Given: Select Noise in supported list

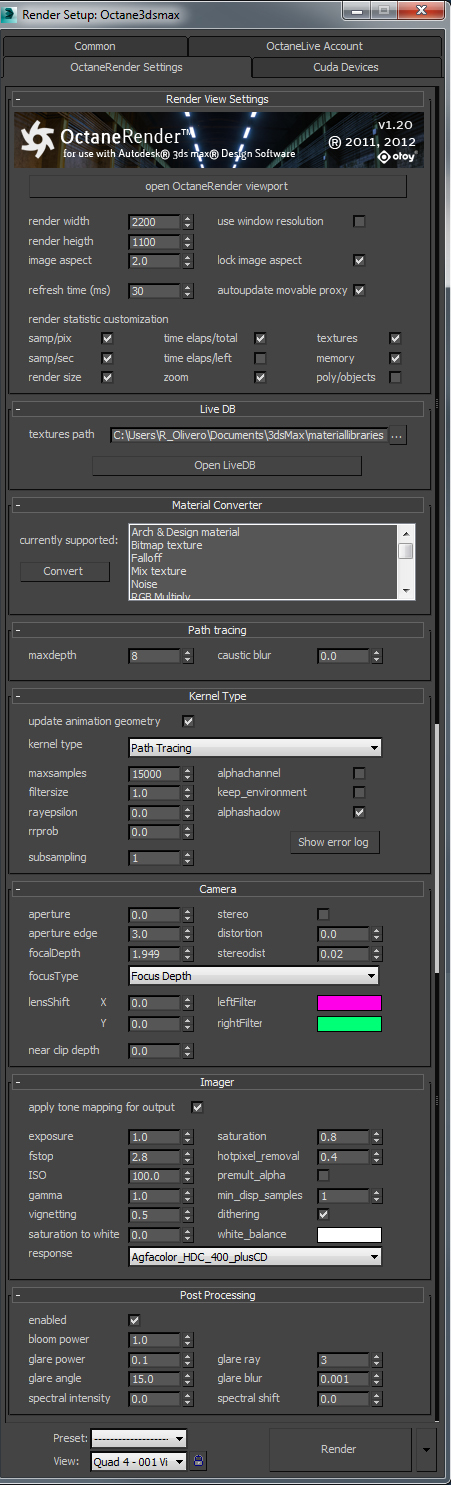Looking at the screenshot, I should tap(144, 584).
